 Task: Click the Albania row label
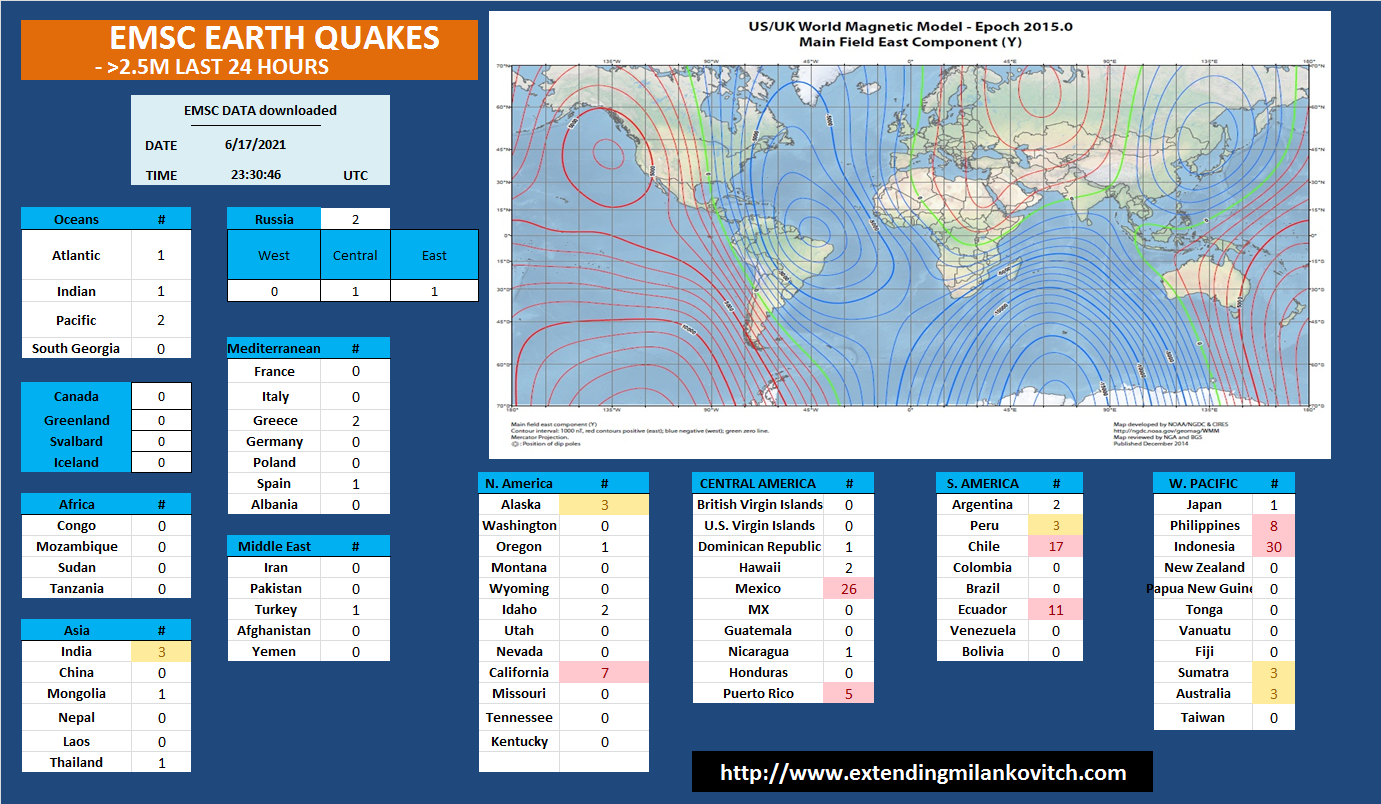pyautogui.click(x=274, y=504)
